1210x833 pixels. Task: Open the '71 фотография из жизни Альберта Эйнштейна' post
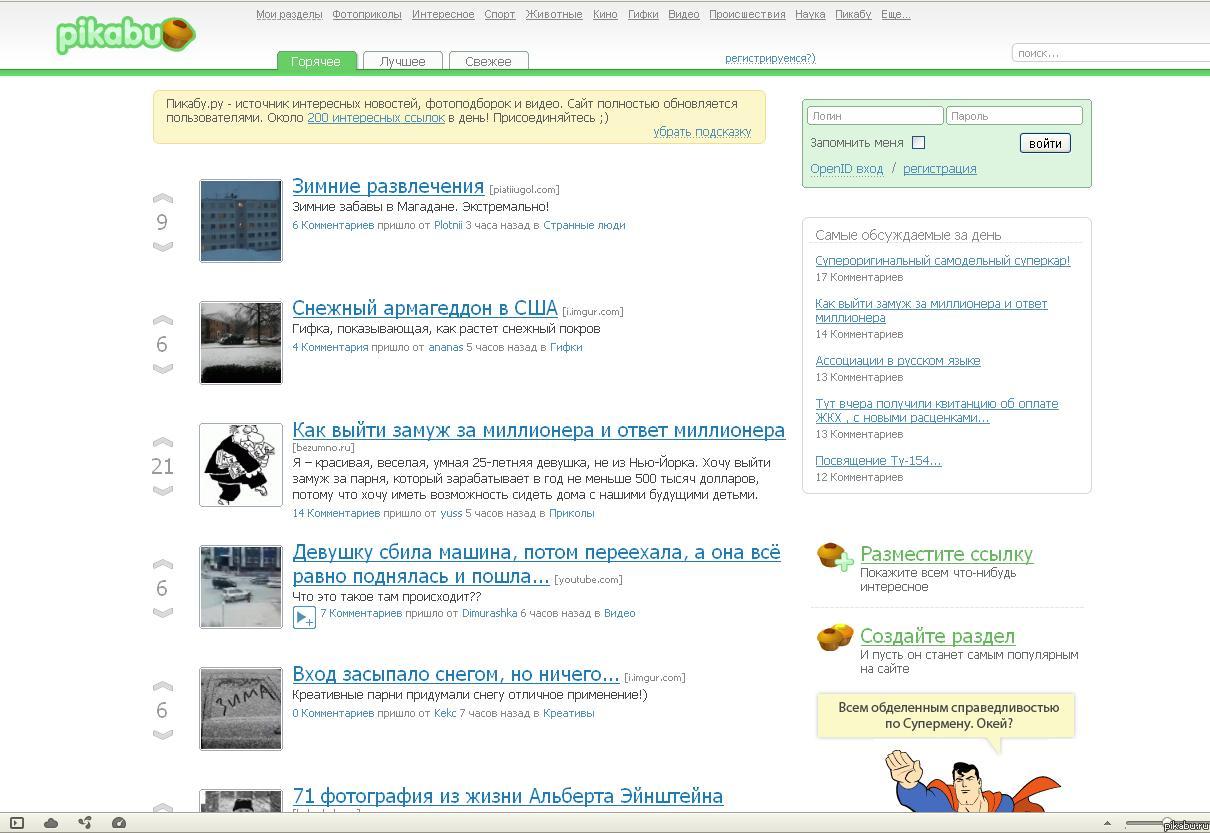click(x=507, y=796)
